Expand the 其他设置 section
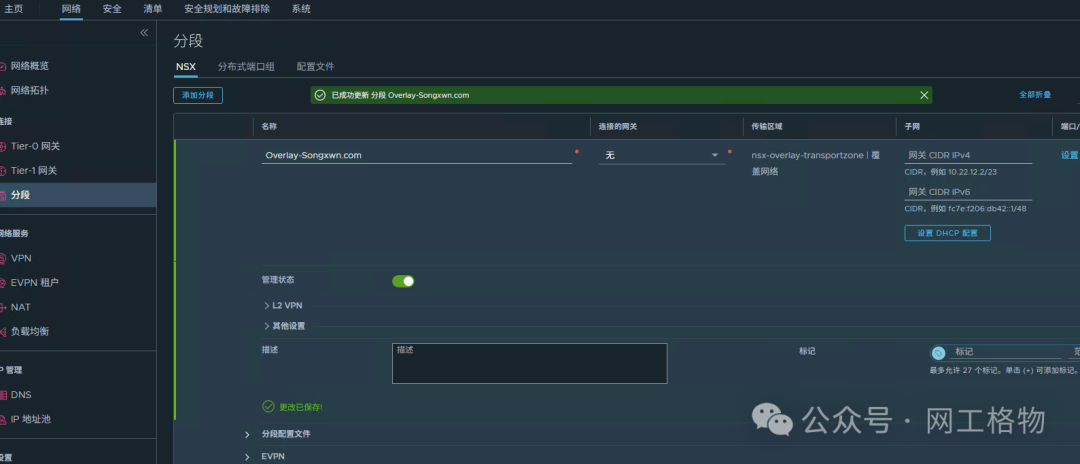This screenshot has width=1080, height=464. 284,326
